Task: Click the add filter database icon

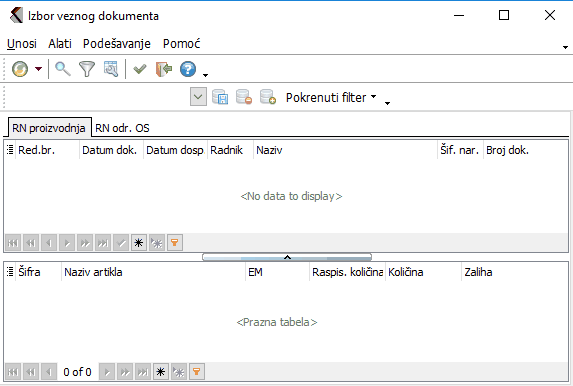Action: point(268,97)
